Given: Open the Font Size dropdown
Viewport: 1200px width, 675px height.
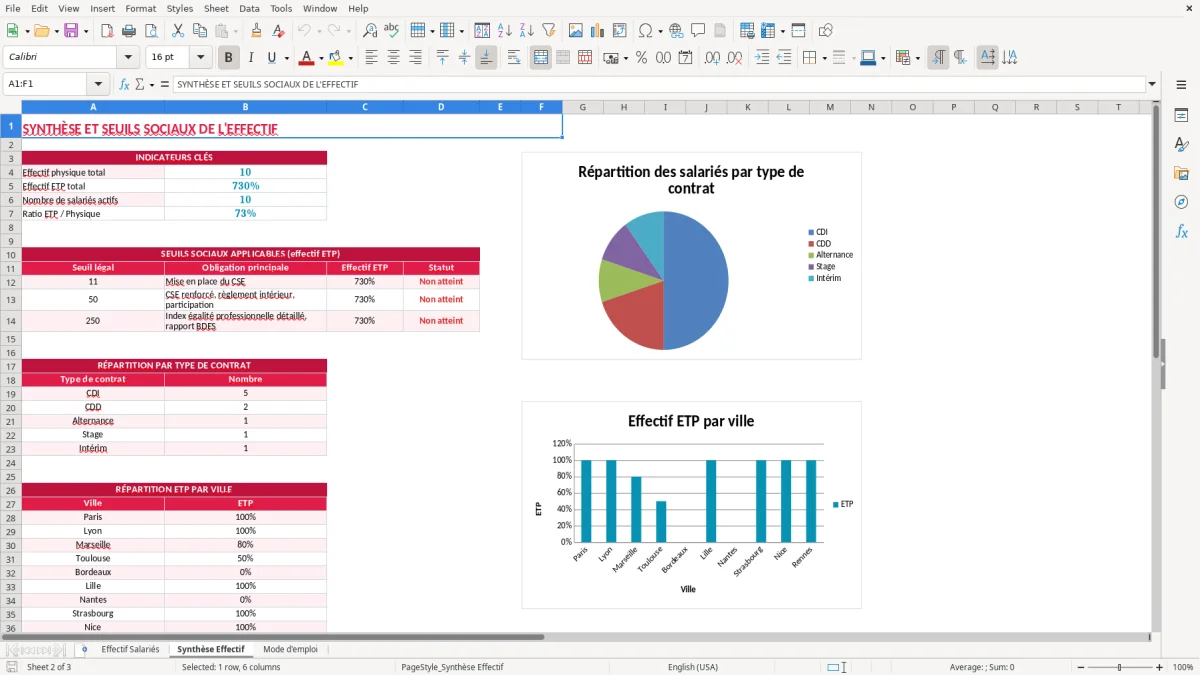Looking at the screenshot, I should tap(201, 58).
